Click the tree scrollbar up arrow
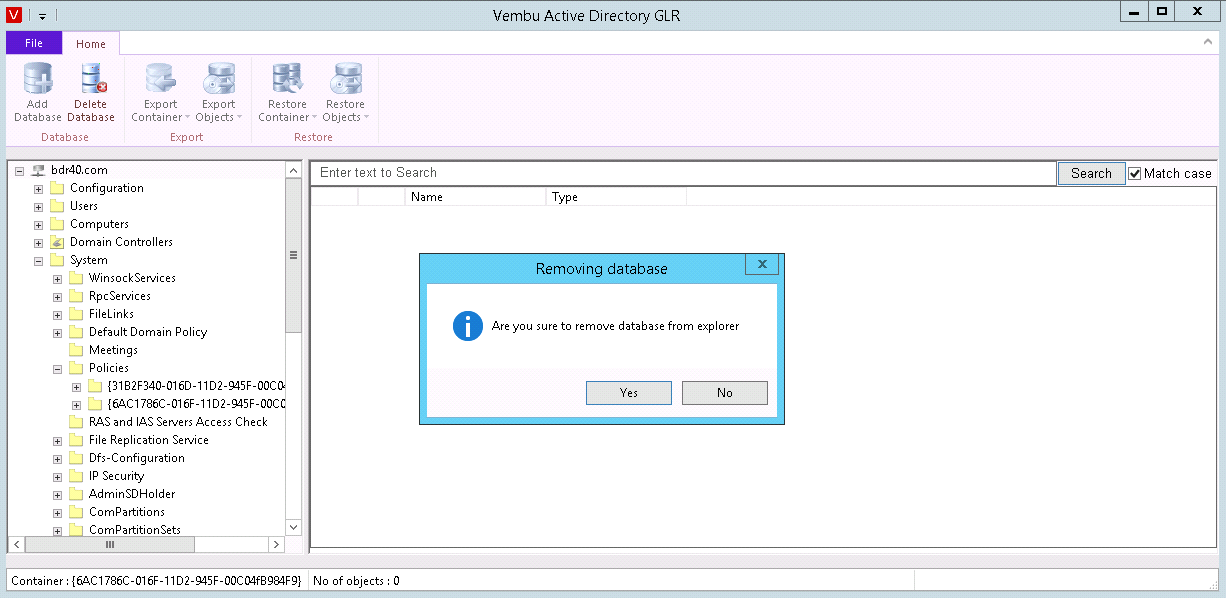Viewport: 1226px width, 598px height. (x=293, y=171)
